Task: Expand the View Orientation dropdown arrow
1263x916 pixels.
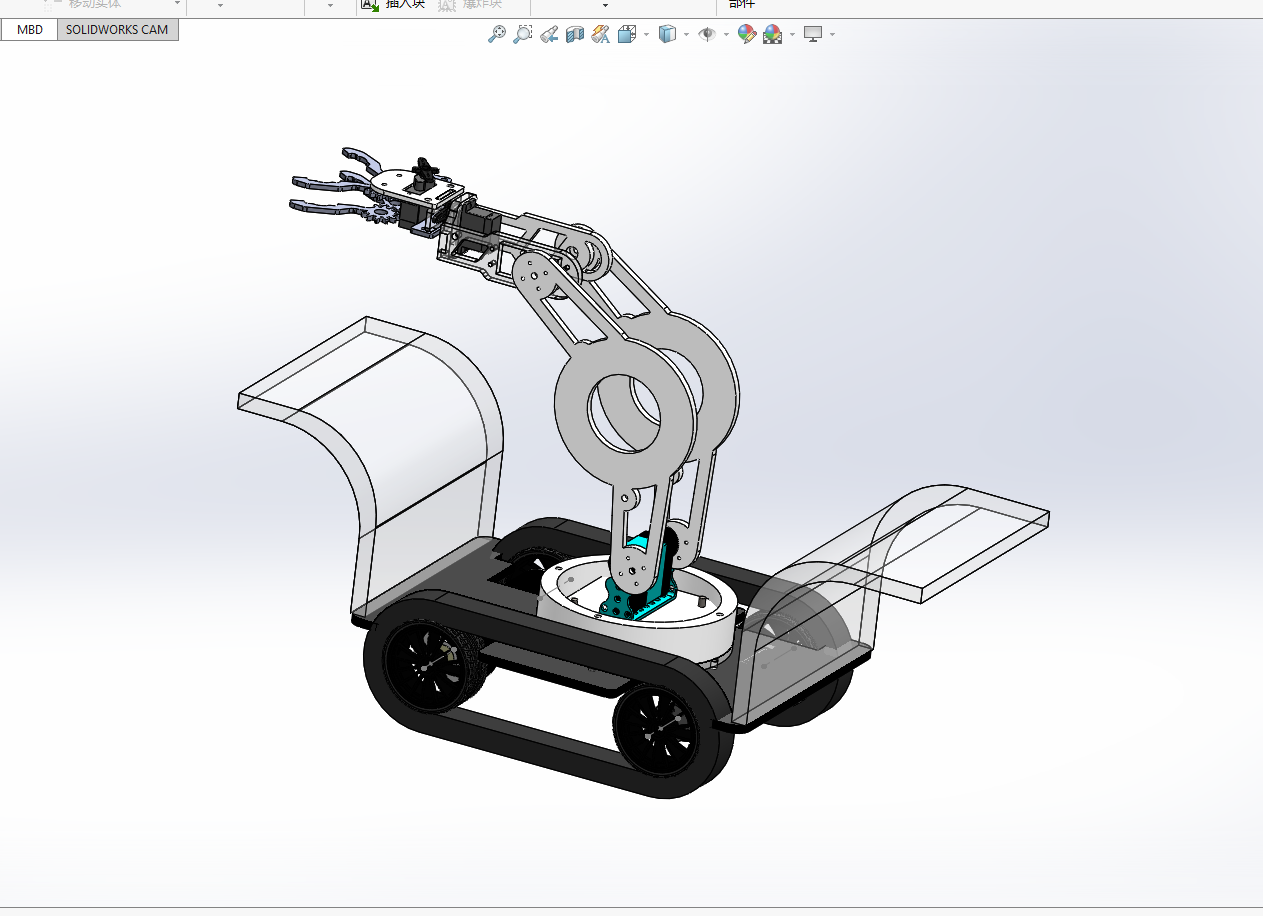Action: click(x=646, y=34)
